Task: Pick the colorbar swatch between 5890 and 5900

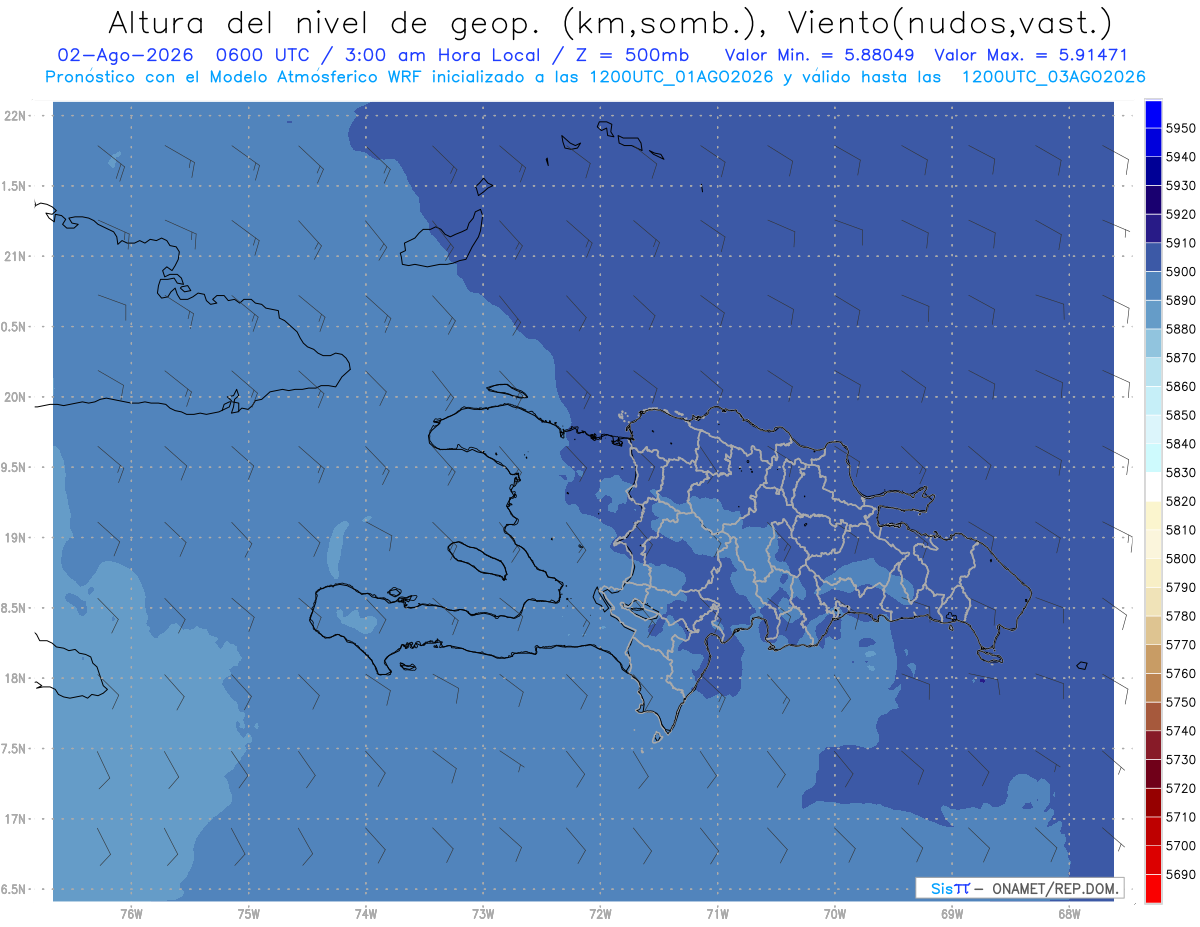Action: (1153, 286)
